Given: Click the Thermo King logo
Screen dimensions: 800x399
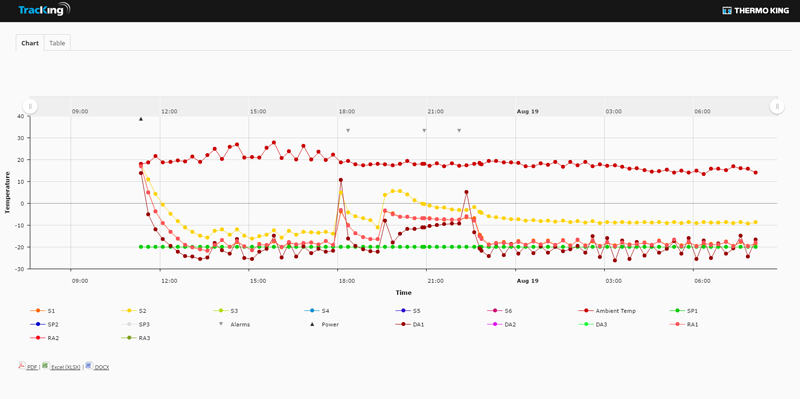Looking at the screenshot, I should 756,10.
